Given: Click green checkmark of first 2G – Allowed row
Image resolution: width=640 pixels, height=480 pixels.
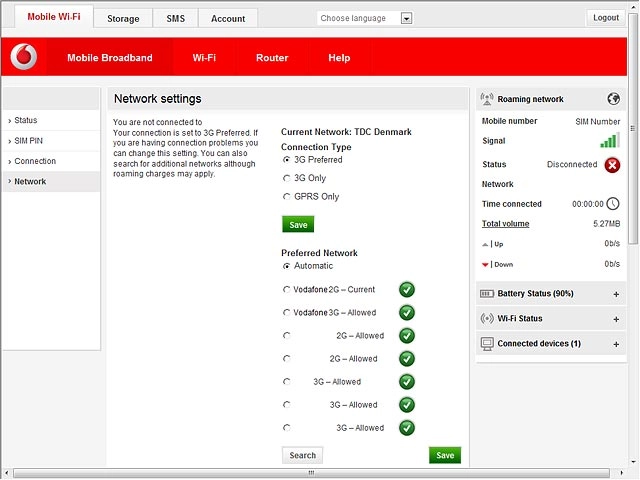Looking at the screenshot, I should (x=407, y=336).
